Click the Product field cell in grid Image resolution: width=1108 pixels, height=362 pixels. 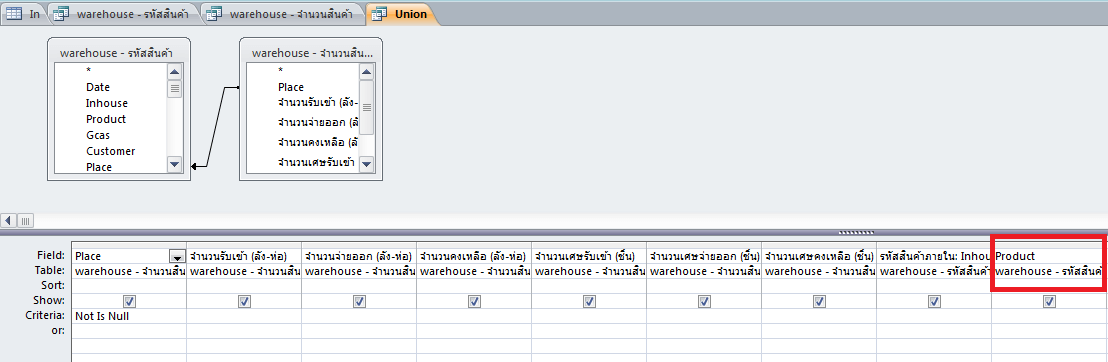pyautogui.click(x=1049, y=256)
